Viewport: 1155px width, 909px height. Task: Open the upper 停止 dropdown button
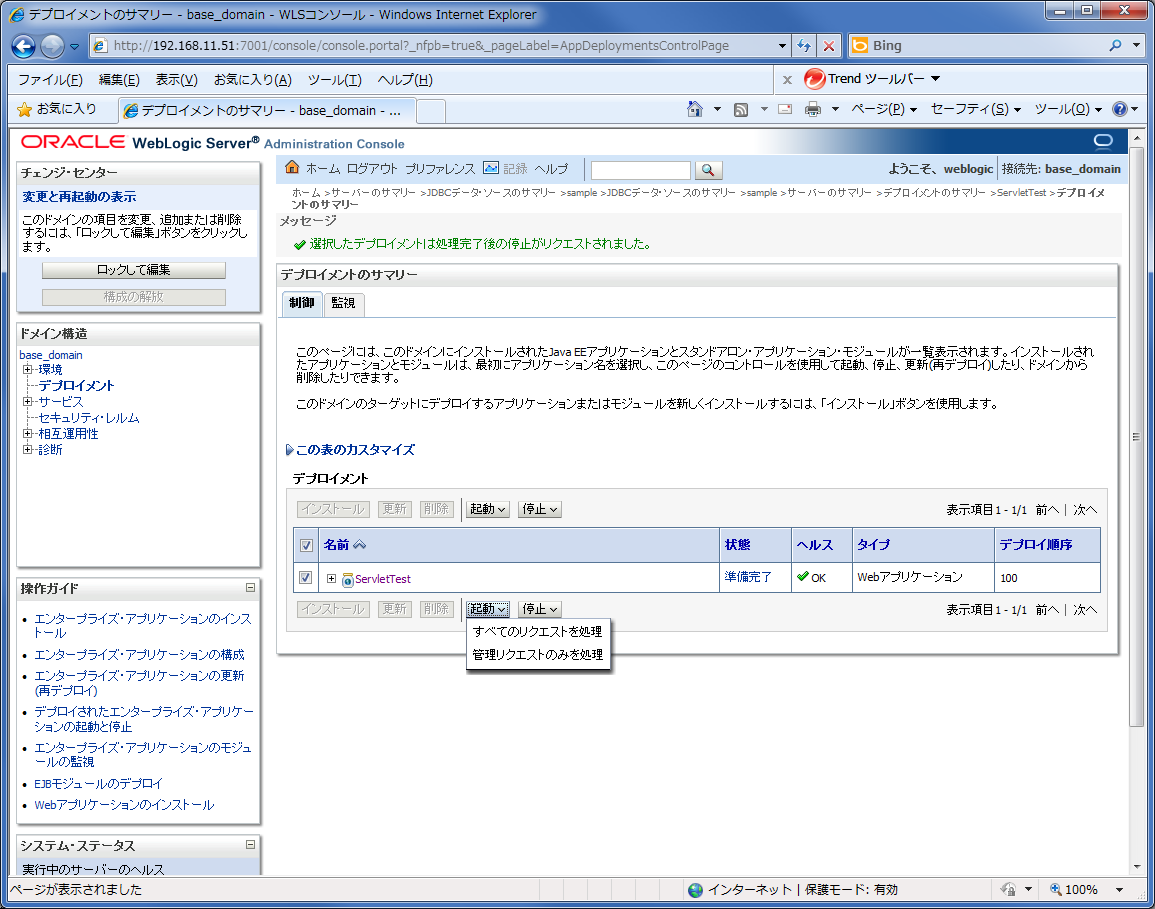coord(540,509)
